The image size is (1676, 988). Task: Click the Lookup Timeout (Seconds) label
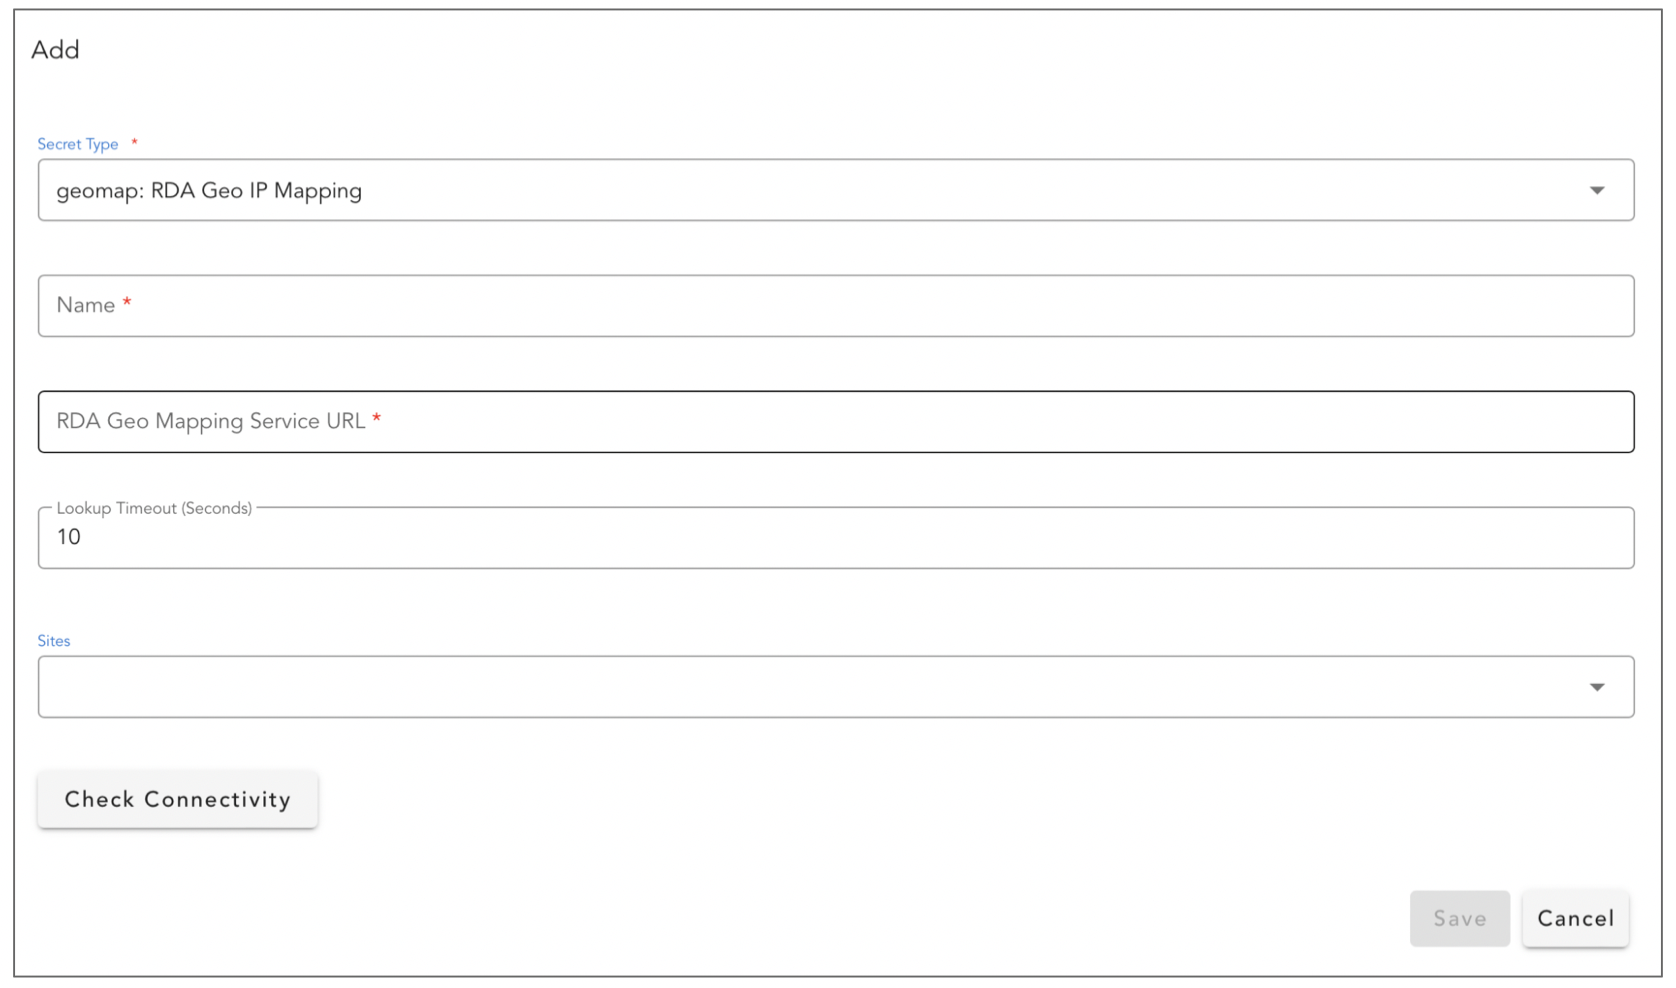coord(153,508)
